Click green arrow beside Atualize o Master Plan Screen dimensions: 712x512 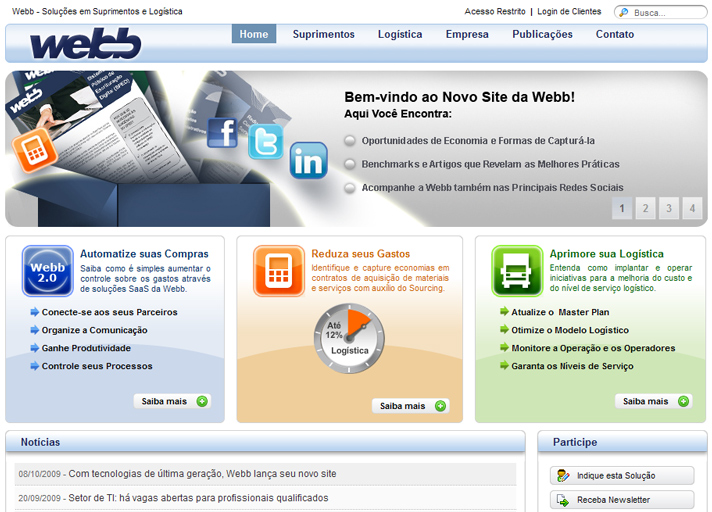504,311
